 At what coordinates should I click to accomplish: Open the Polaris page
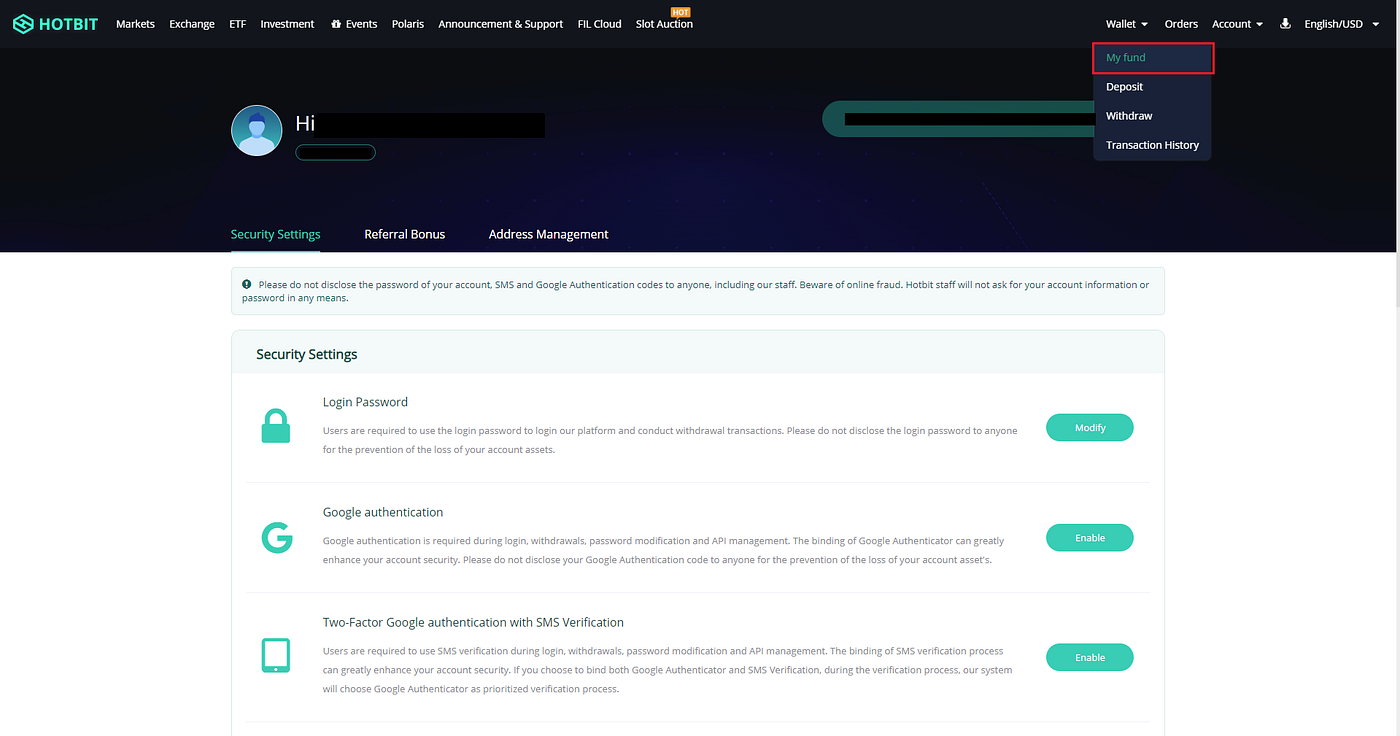click(x=408, y=24)
